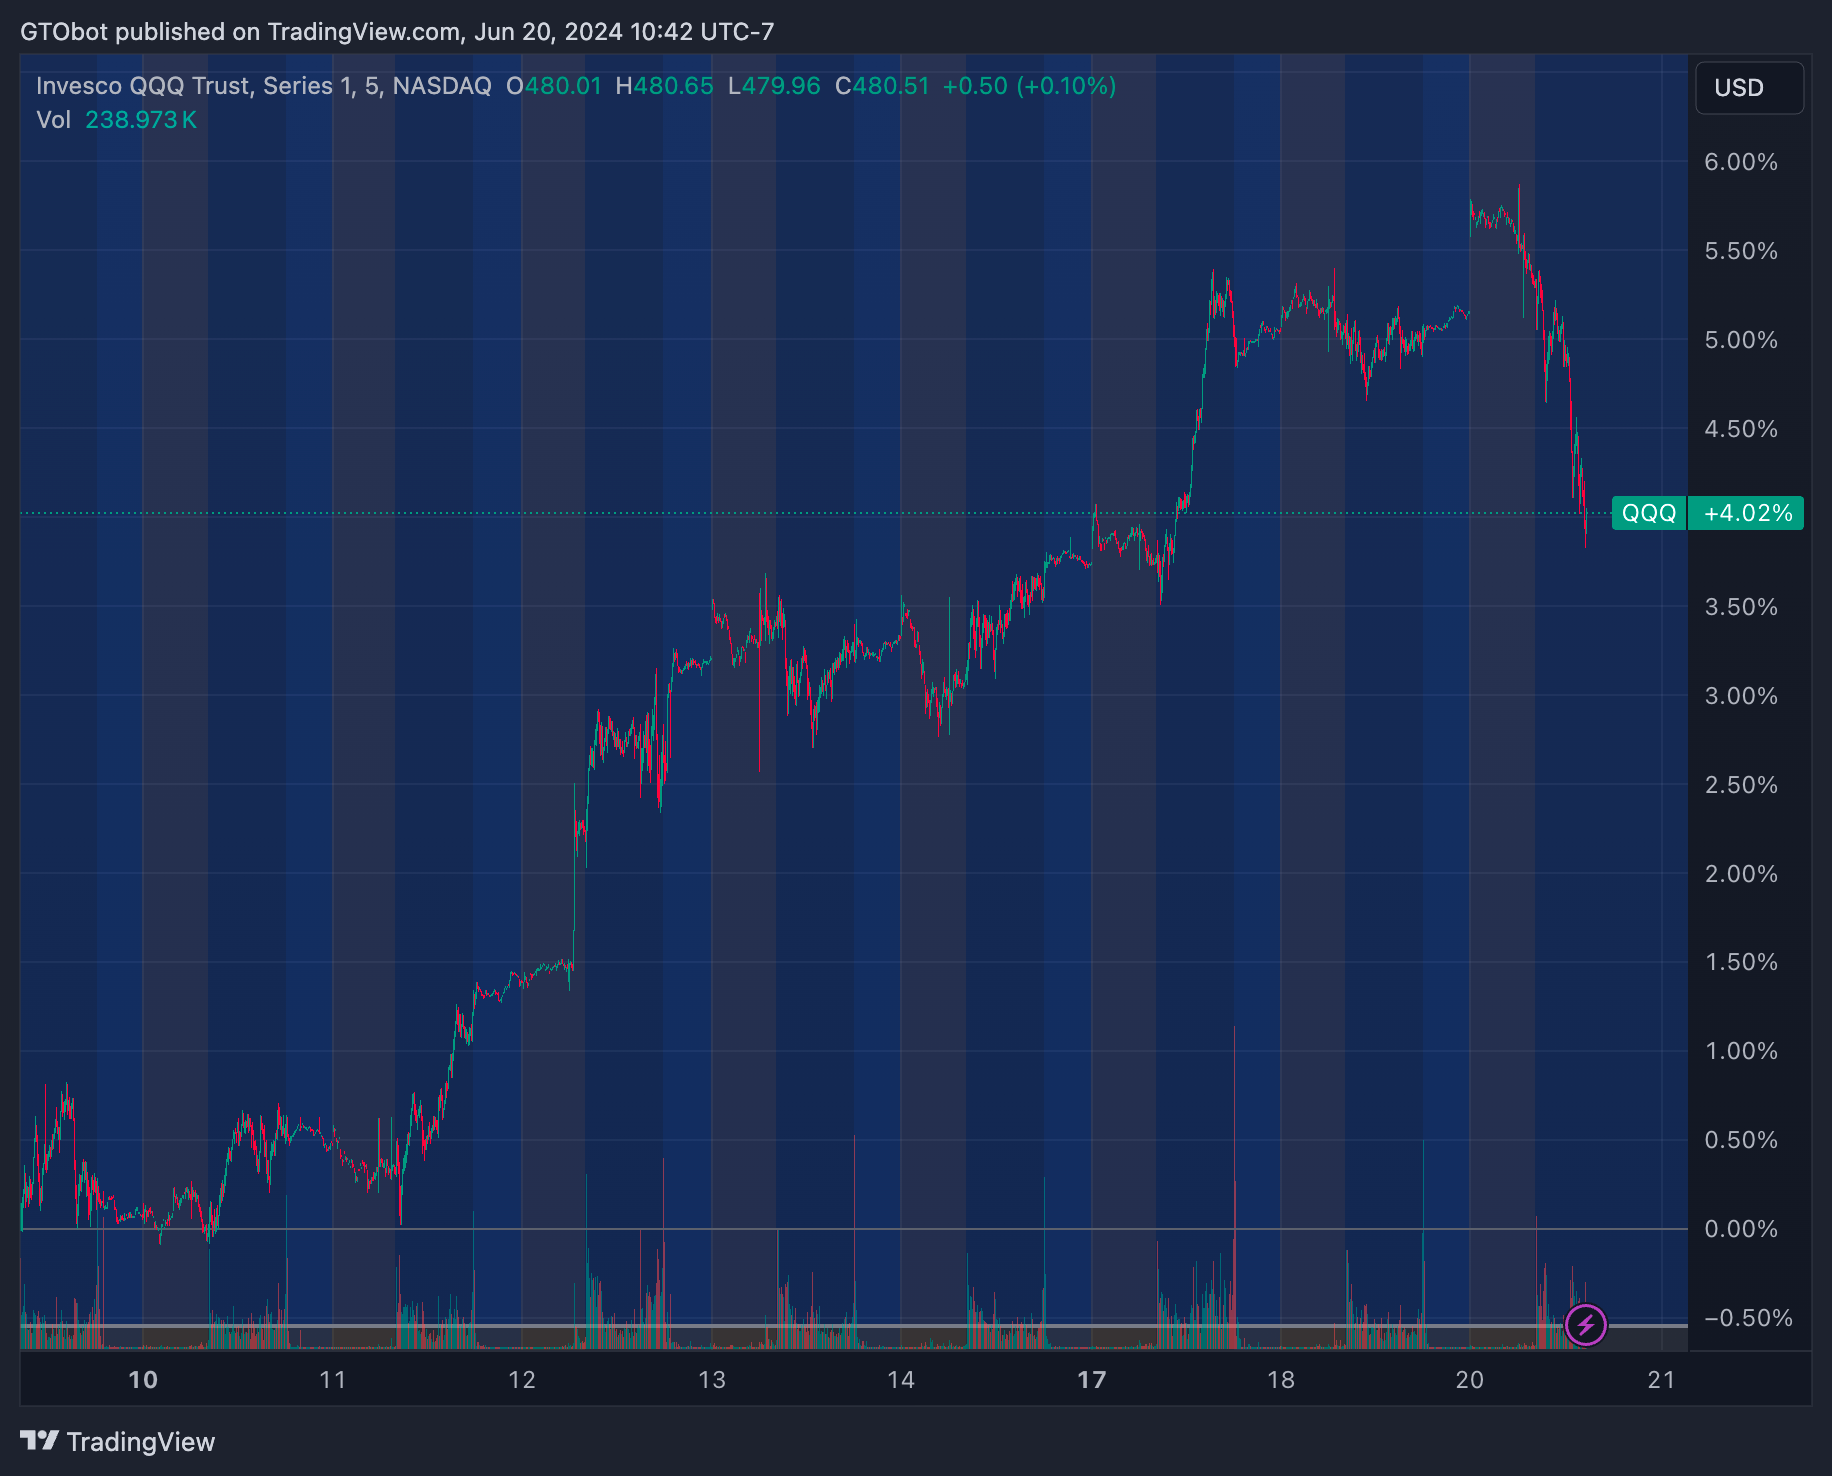Image resolution: width=1832 pixels, height=1476 pixels.
Task: Click date 17 on the time axis
Action: pos(1092,1380)
